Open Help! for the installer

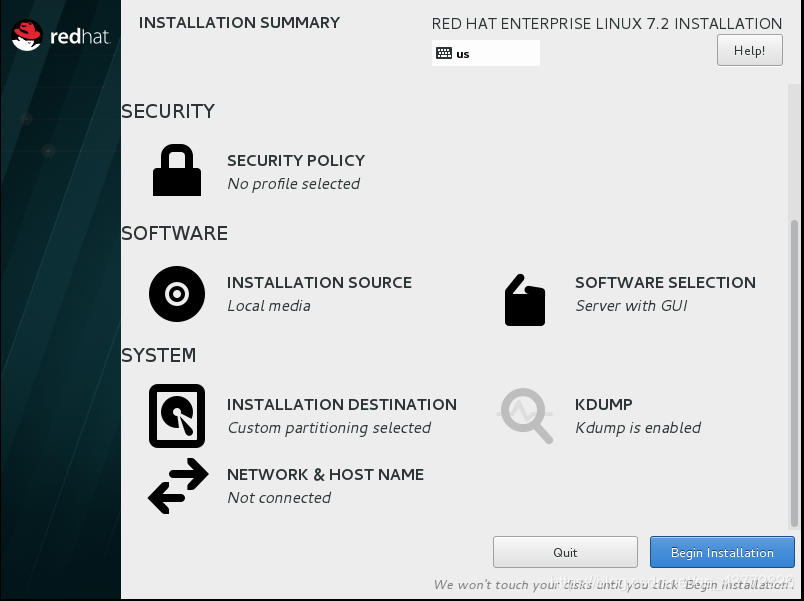750,50
